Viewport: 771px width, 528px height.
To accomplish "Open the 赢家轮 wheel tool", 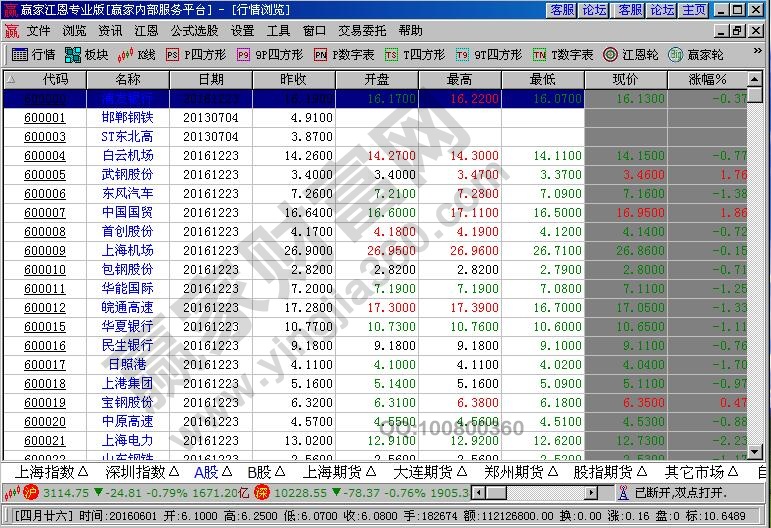I will 695,54.
